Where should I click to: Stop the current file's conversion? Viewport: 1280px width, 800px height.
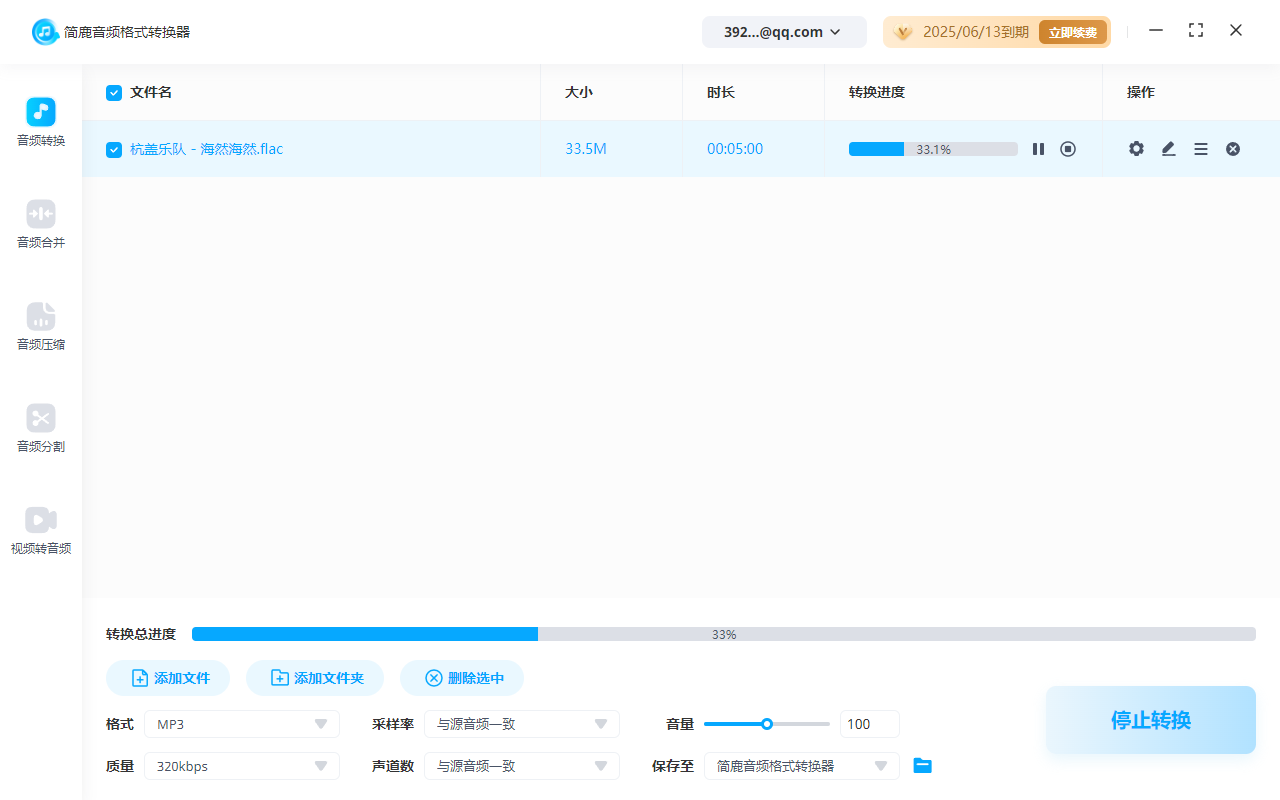point(1068,149)
